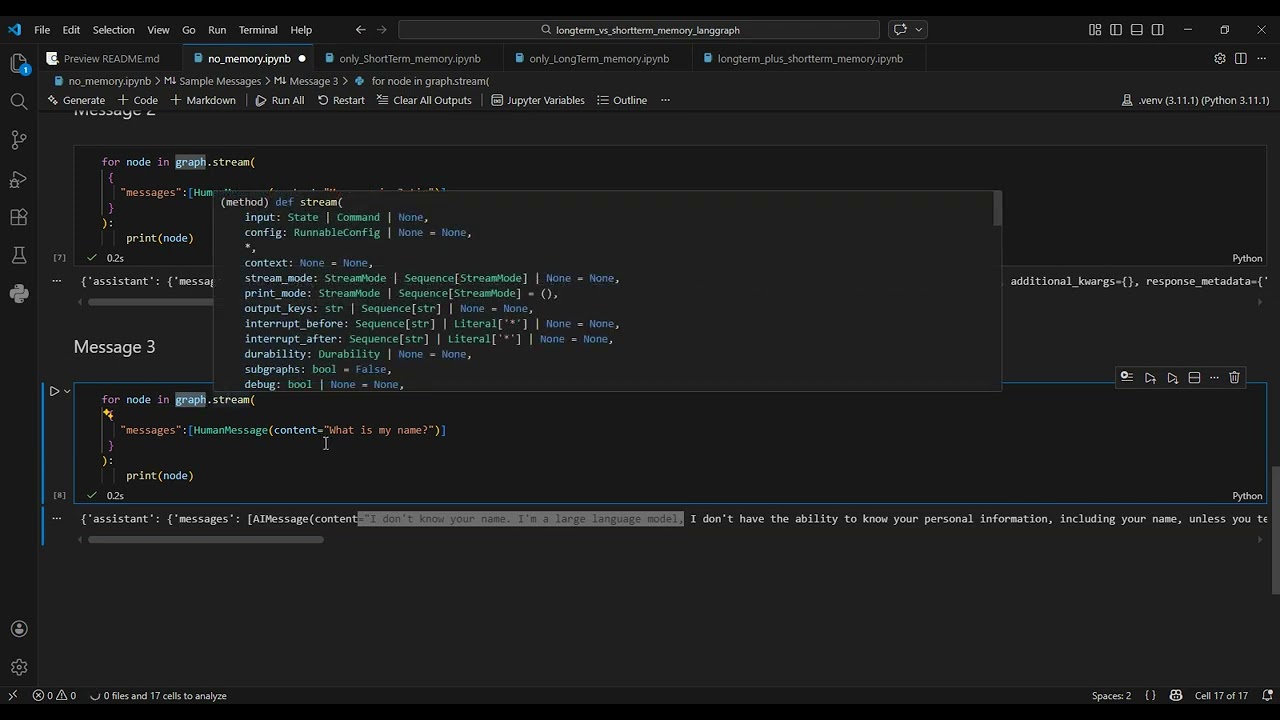1280x720 pixels.
Task: Click Clear All Outputs
Action: pyautogui.click(x=424, y=100)
